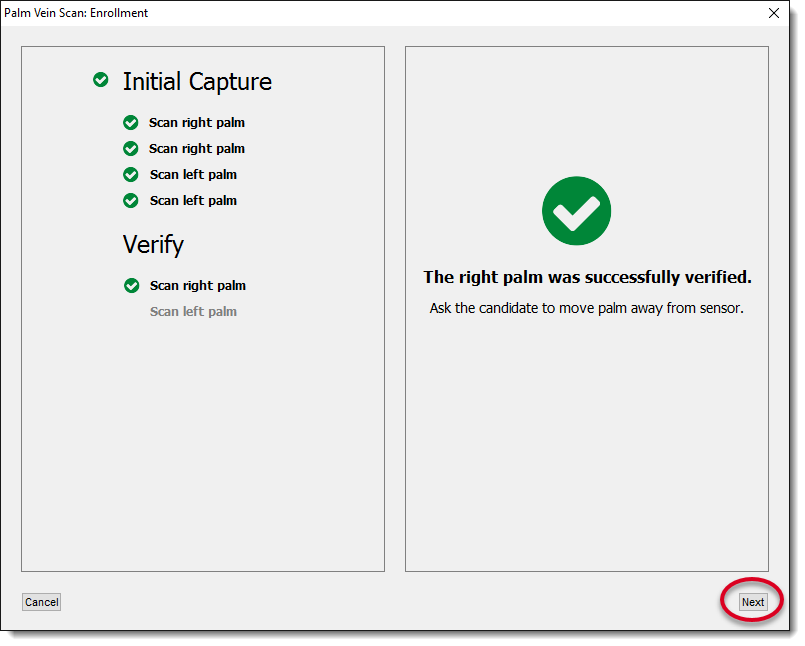The height and width of the screenshot is (646, 805).
Task: Select the Verify section heading
Action: pos(153,244)
